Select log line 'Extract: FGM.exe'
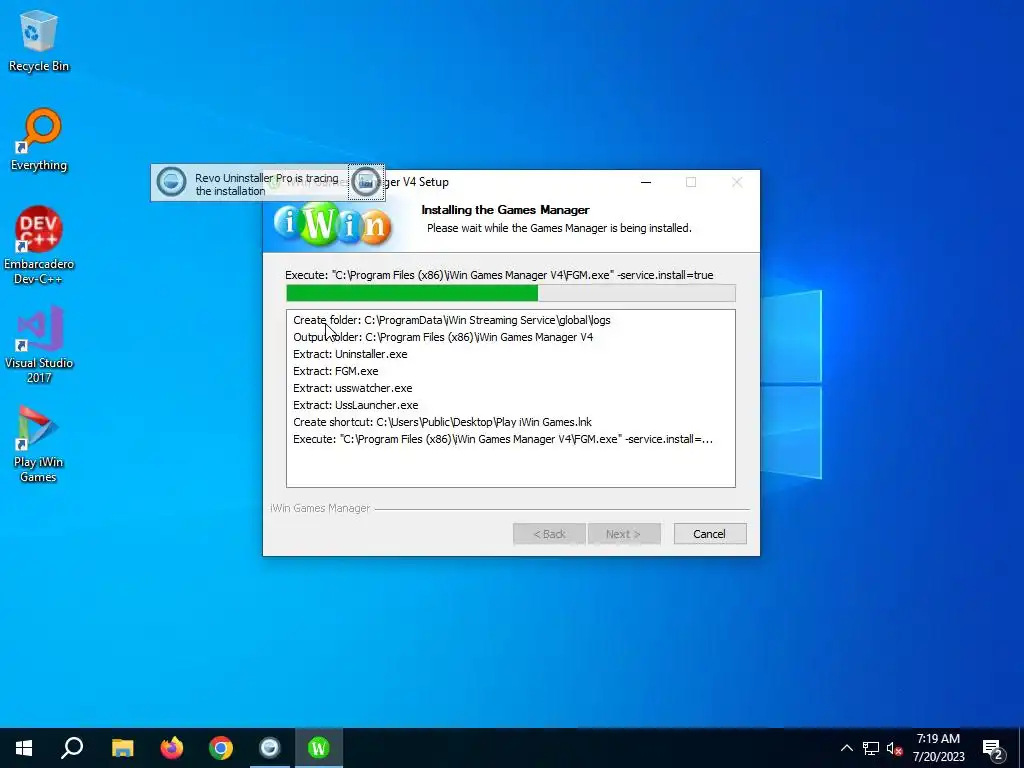Screen dimensions: 1024x768 [336, 371]
